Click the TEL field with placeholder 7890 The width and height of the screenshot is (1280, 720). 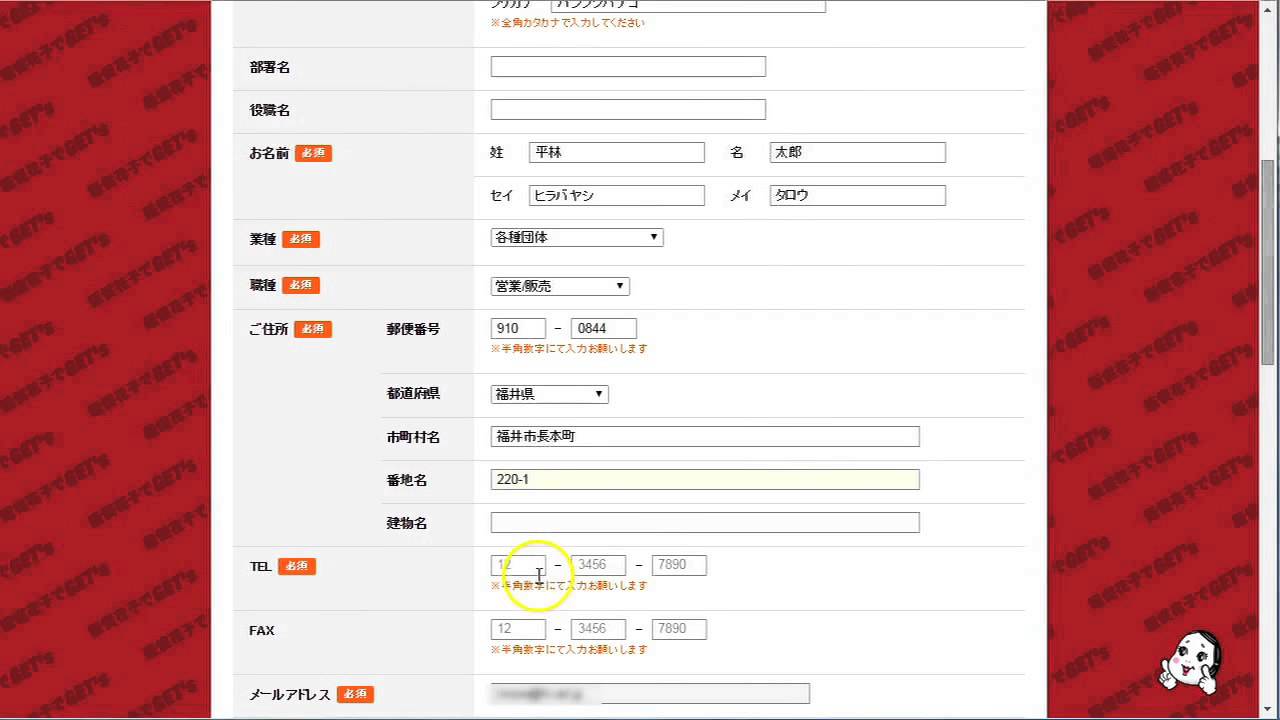point(679,565)
